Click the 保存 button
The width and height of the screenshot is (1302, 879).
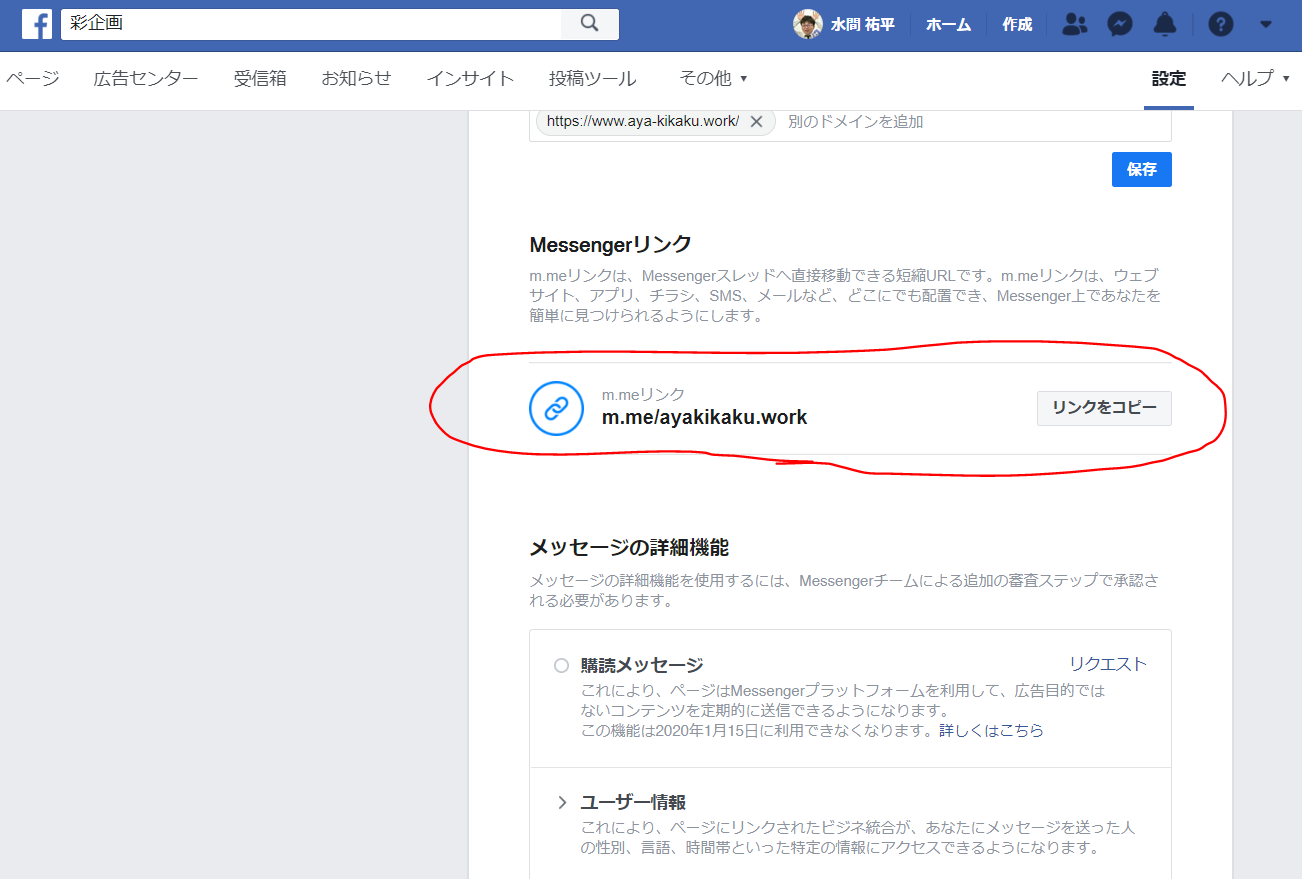pos(1141,170)
